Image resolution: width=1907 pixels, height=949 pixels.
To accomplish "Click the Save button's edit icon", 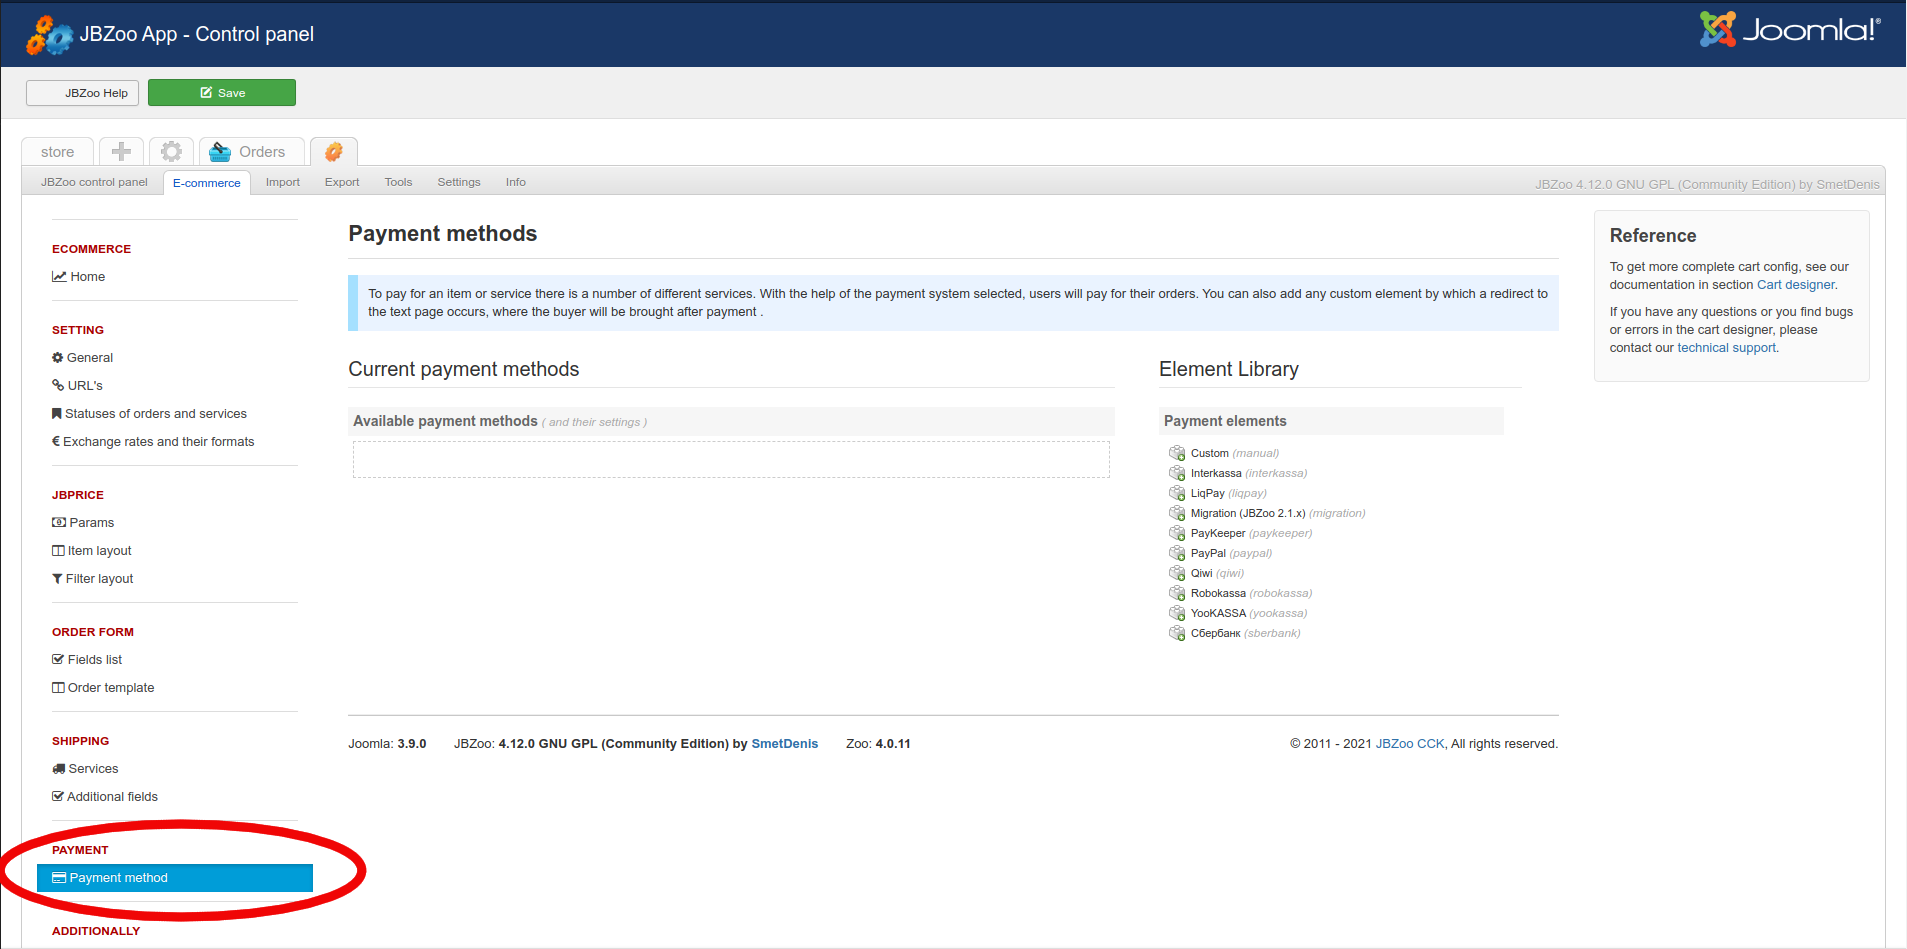I will [x=206, y=93].
